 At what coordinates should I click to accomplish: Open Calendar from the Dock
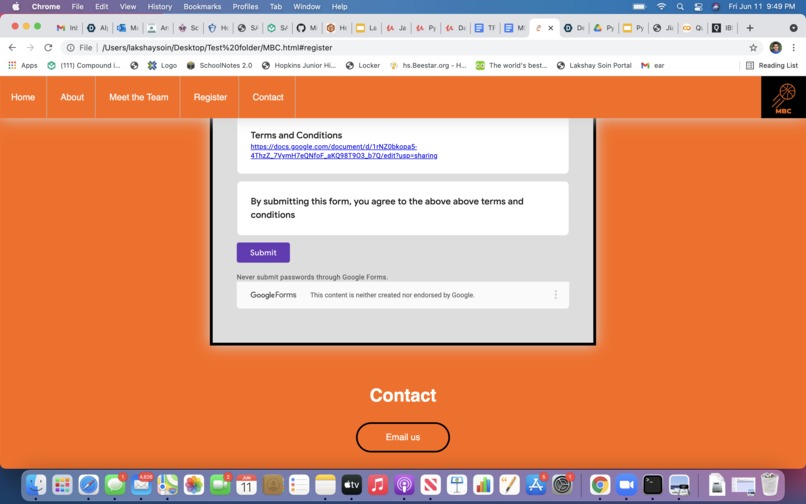point(246,484)
